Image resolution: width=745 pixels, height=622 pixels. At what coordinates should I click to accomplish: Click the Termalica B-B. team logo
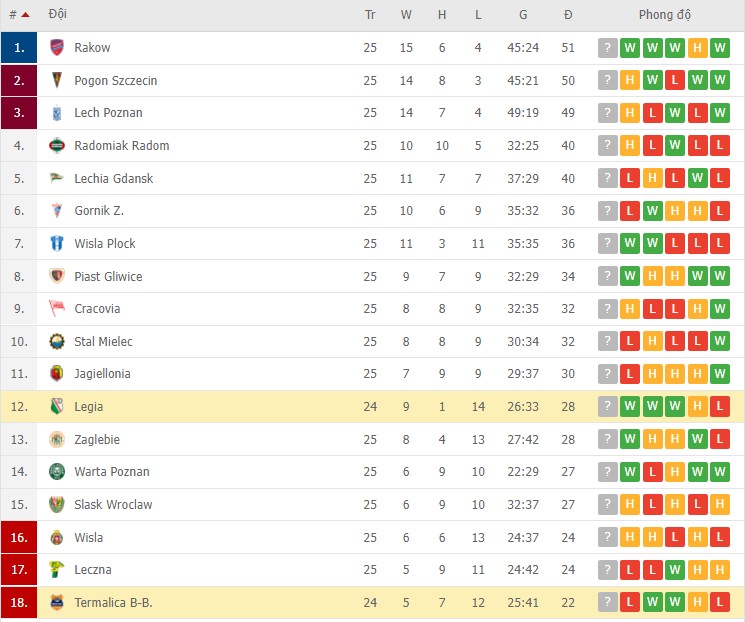click(x=57, y=603)
